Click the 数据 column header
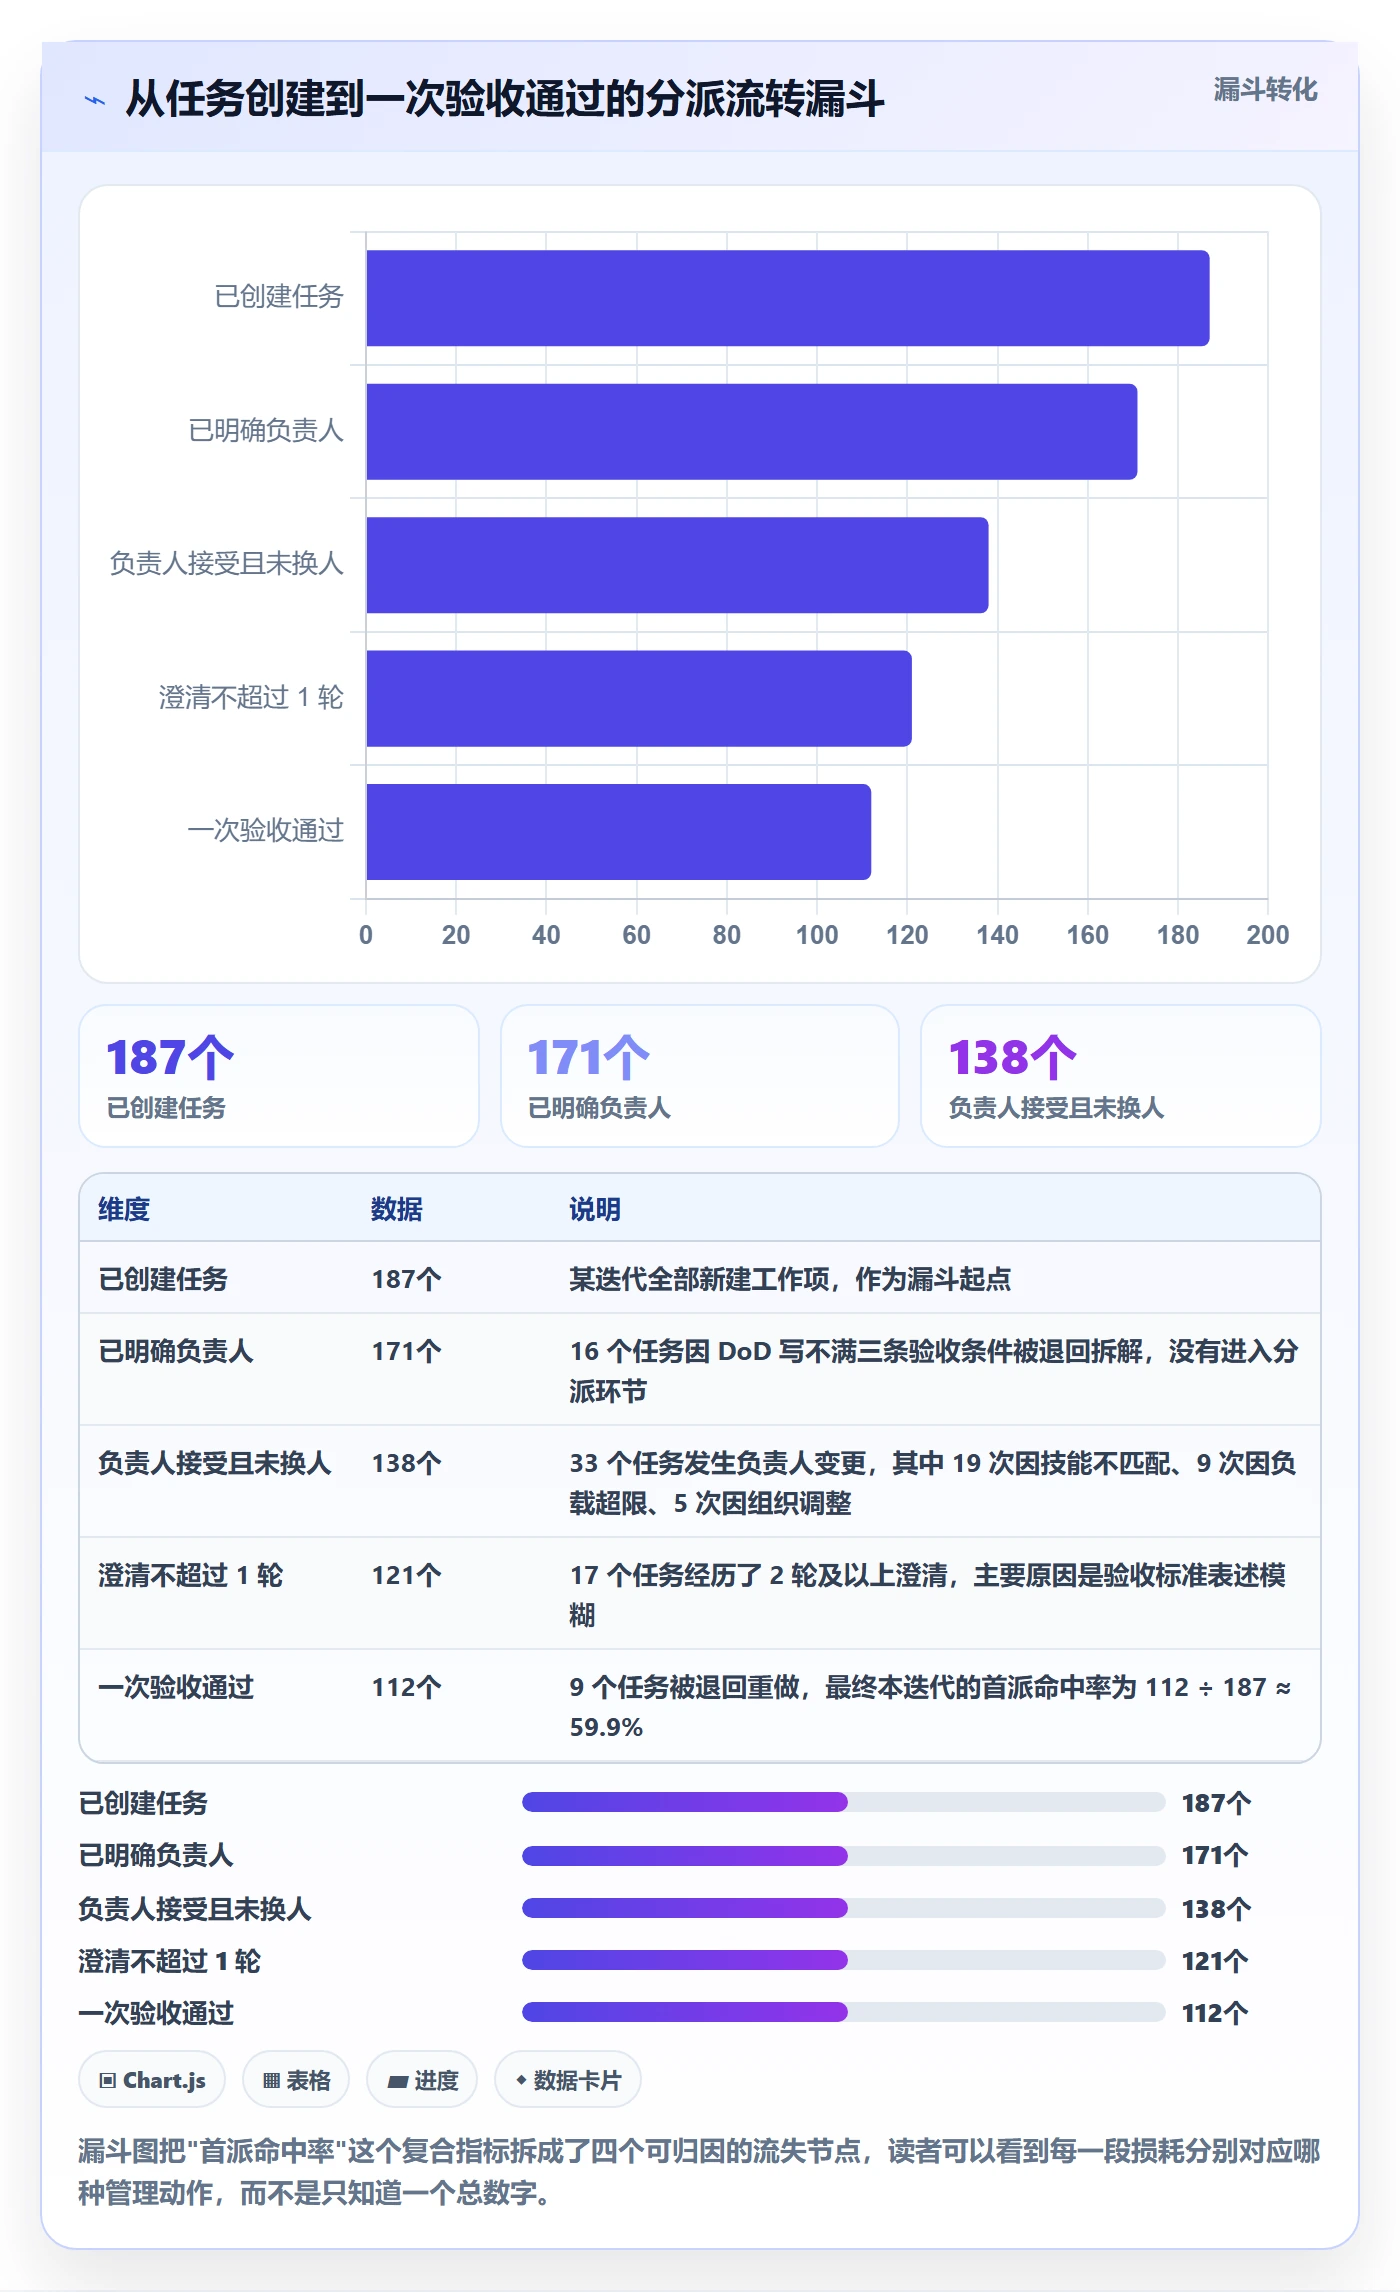Viewport: 1400px width, 2292px height. [397, 1209]
